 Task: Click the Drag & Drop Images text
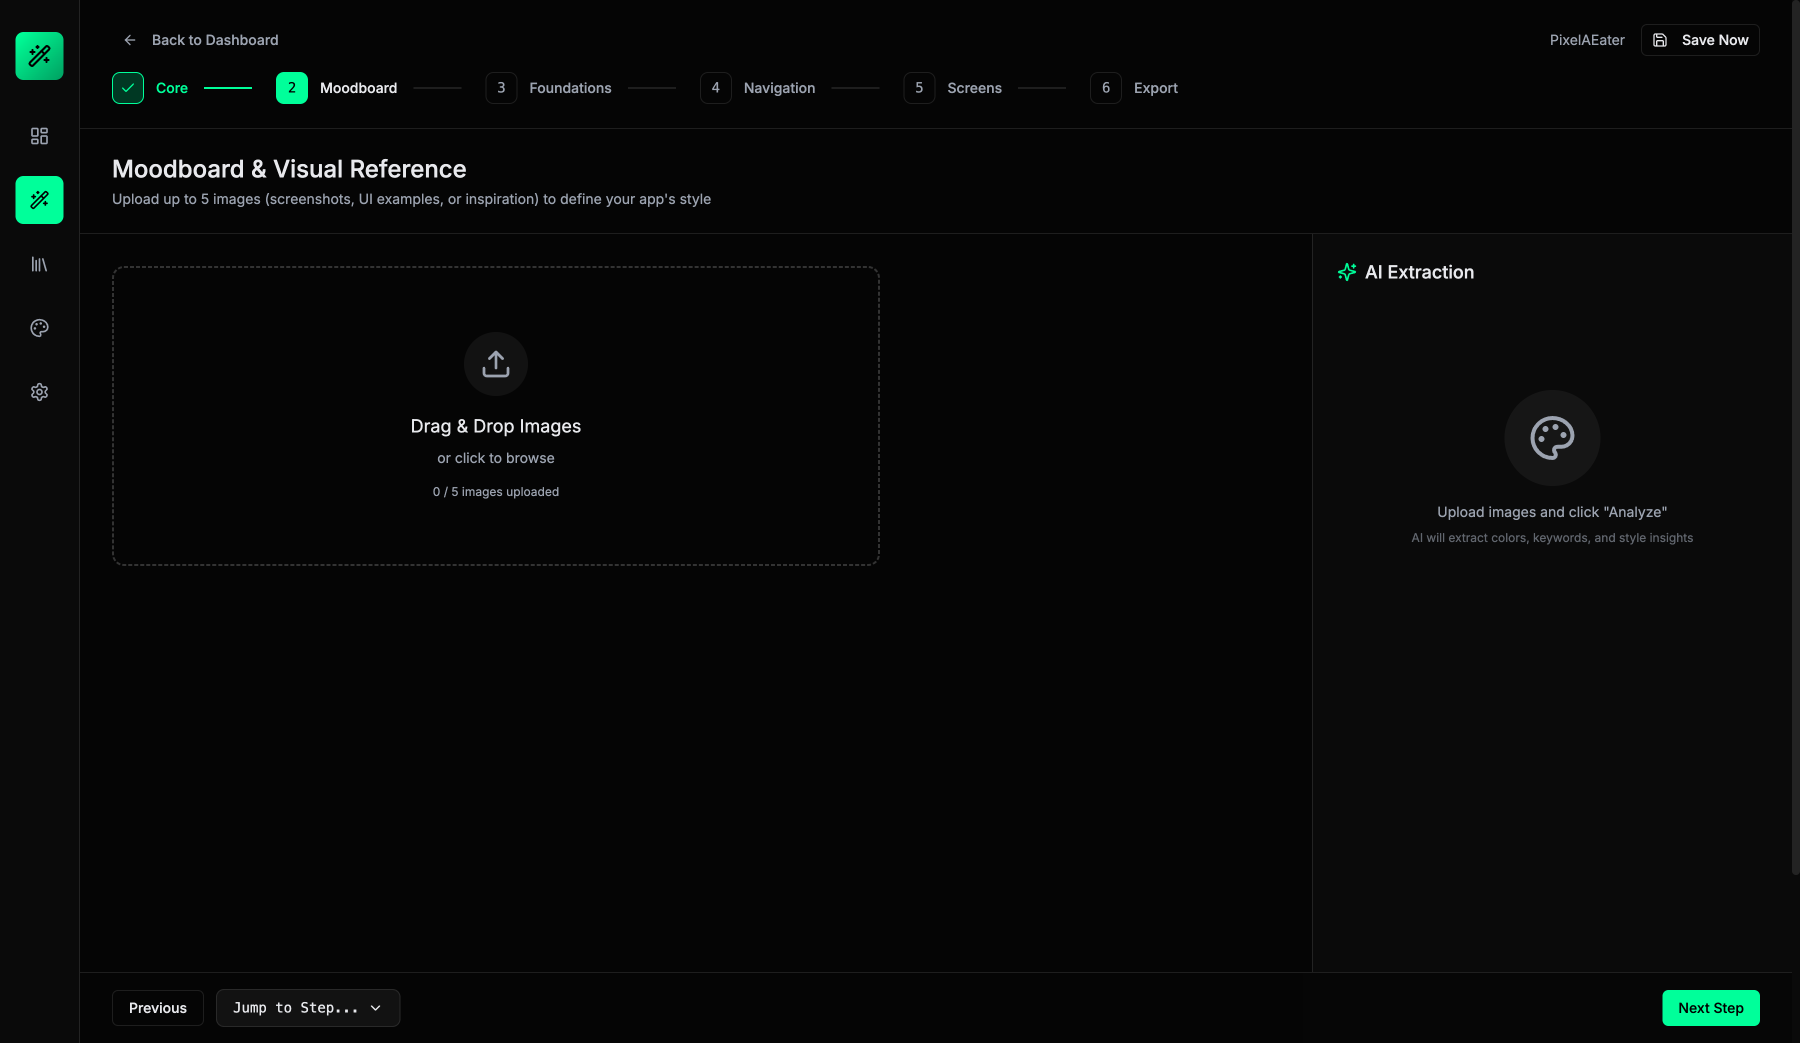point(496,426)
